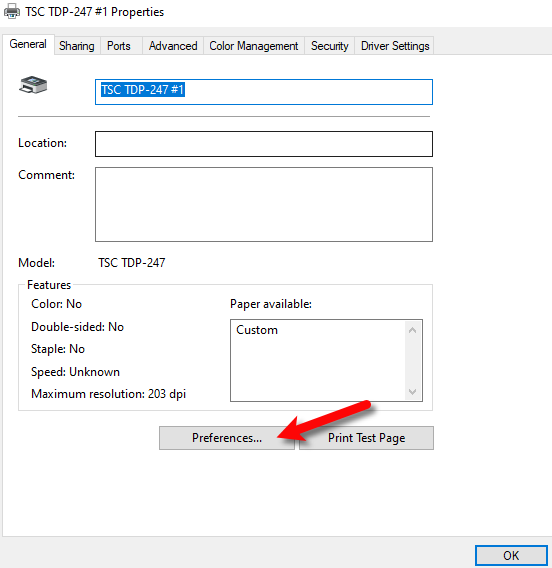
Task: Go to the Advanced tab
Action: [173, 46]
